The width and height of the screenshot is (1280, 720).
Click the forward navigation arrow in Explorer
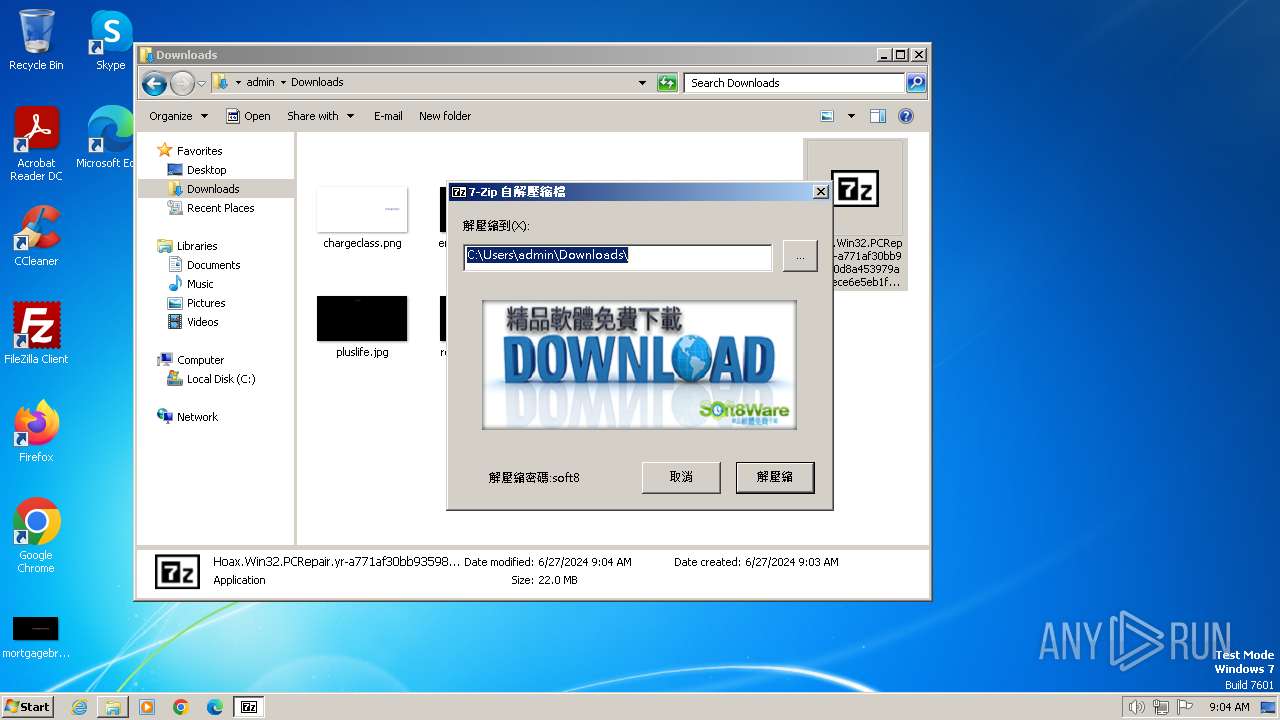[182, 83]
